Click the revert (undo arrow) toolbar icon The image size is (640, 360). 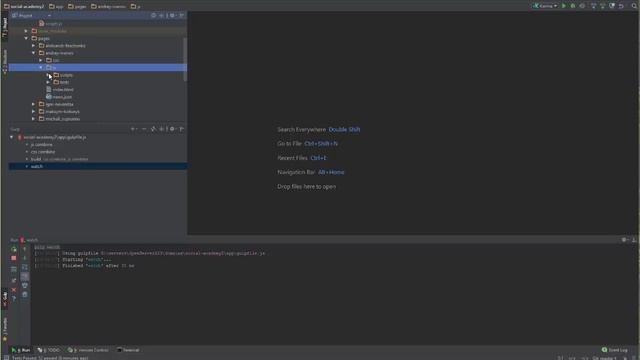point(621,6)
